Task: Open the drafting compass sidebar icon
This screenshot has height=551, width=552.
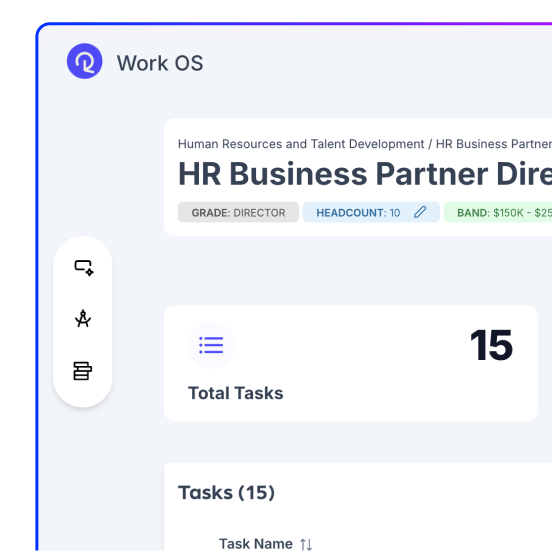Action: tap(83, 319)
